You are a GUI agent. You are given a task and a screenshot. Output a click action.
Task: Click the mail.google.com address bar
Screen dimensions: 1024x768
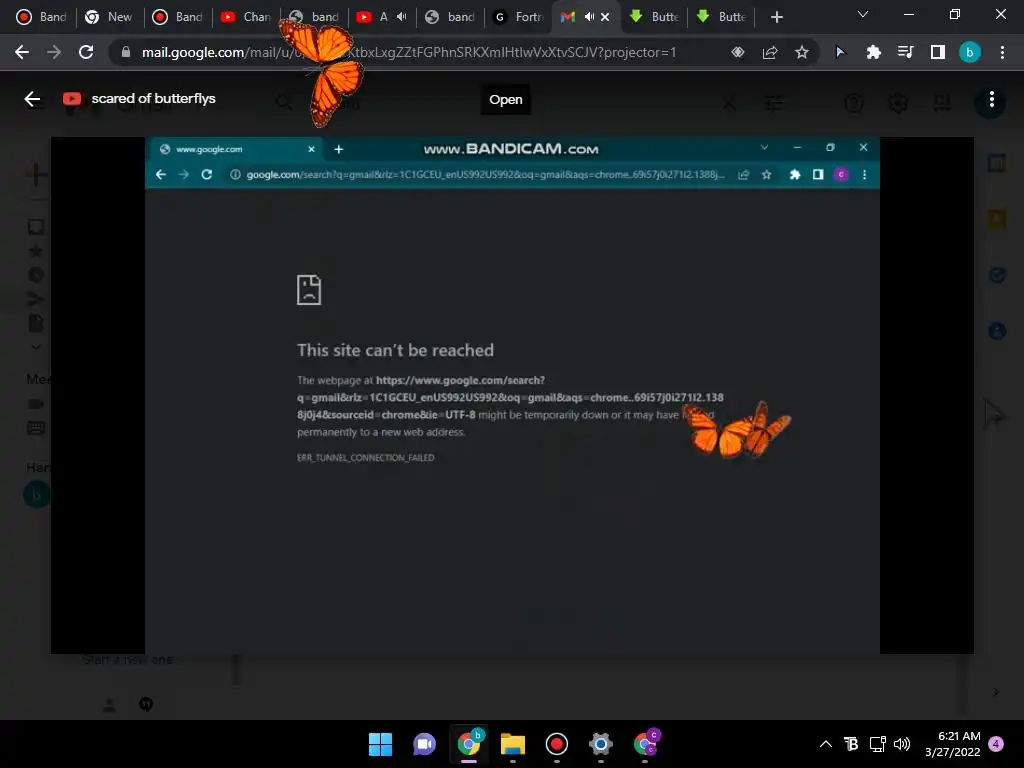(418, 52)
